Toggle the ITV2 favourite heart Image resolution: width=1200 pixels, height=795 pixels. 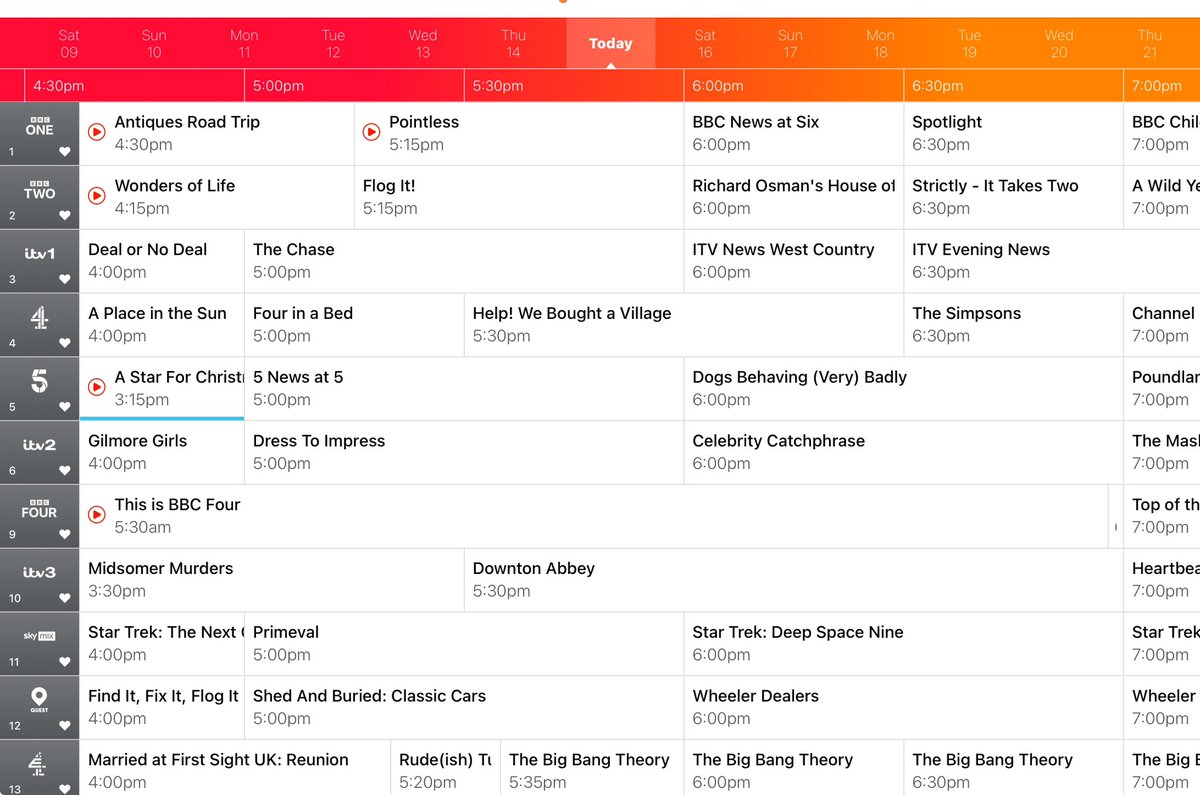[x=65, y=471]
